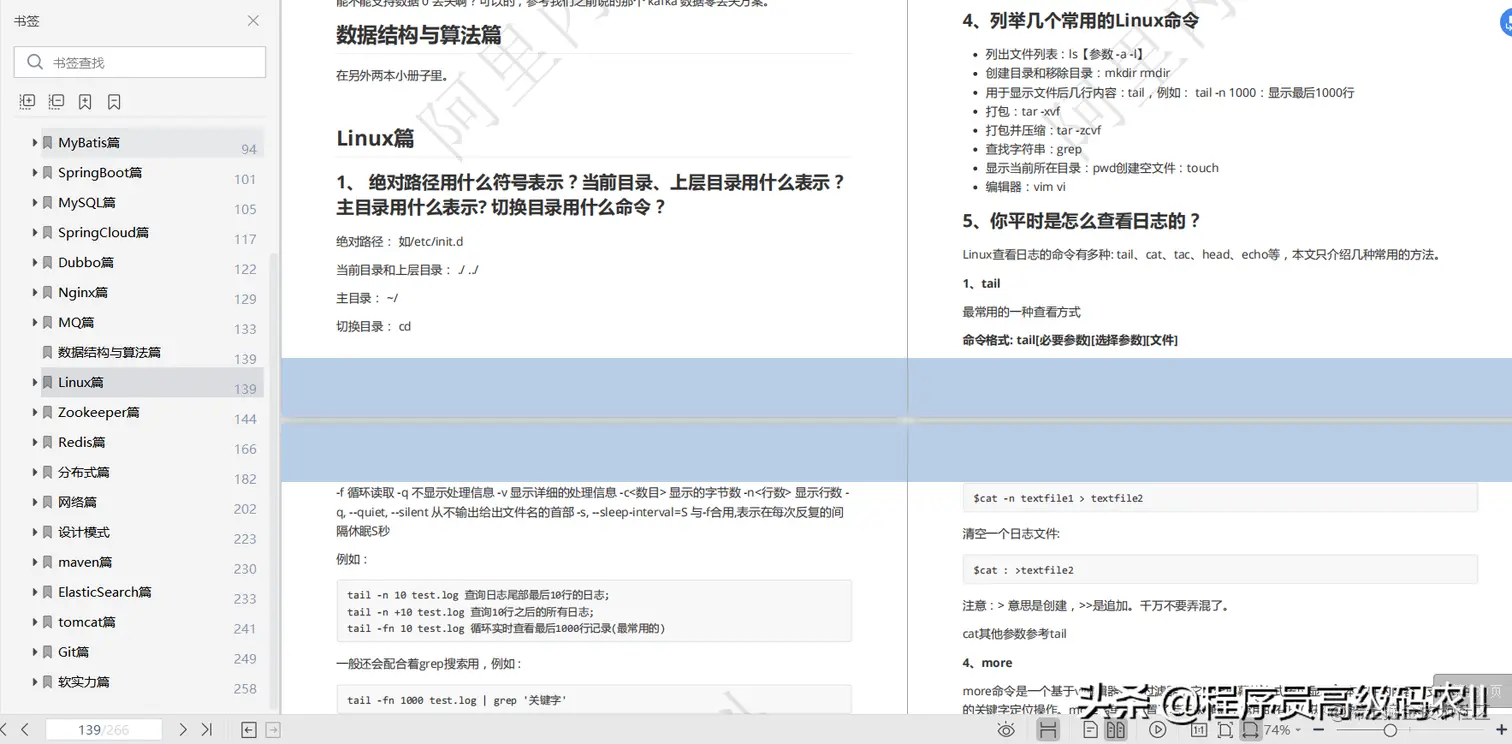Expand the MQ篇 bookmark

click(x=35, y=323)
